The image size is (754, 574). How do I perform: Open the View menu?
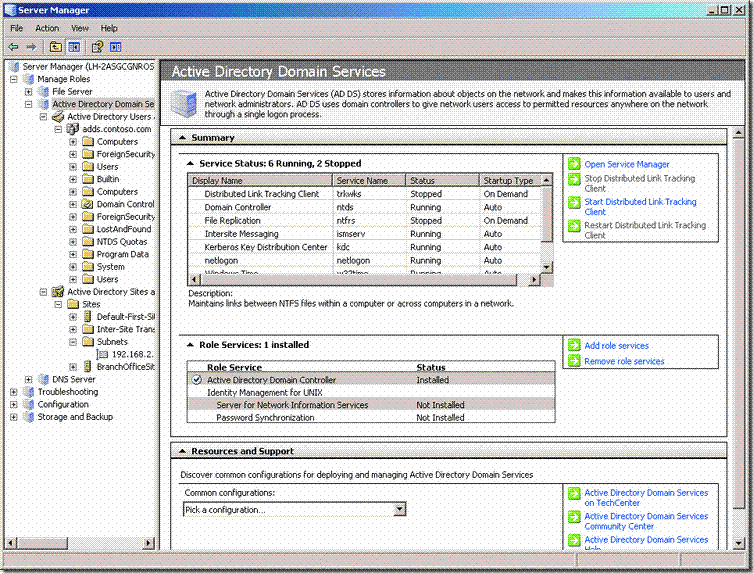pyautogui.click(x=80, y=28)
